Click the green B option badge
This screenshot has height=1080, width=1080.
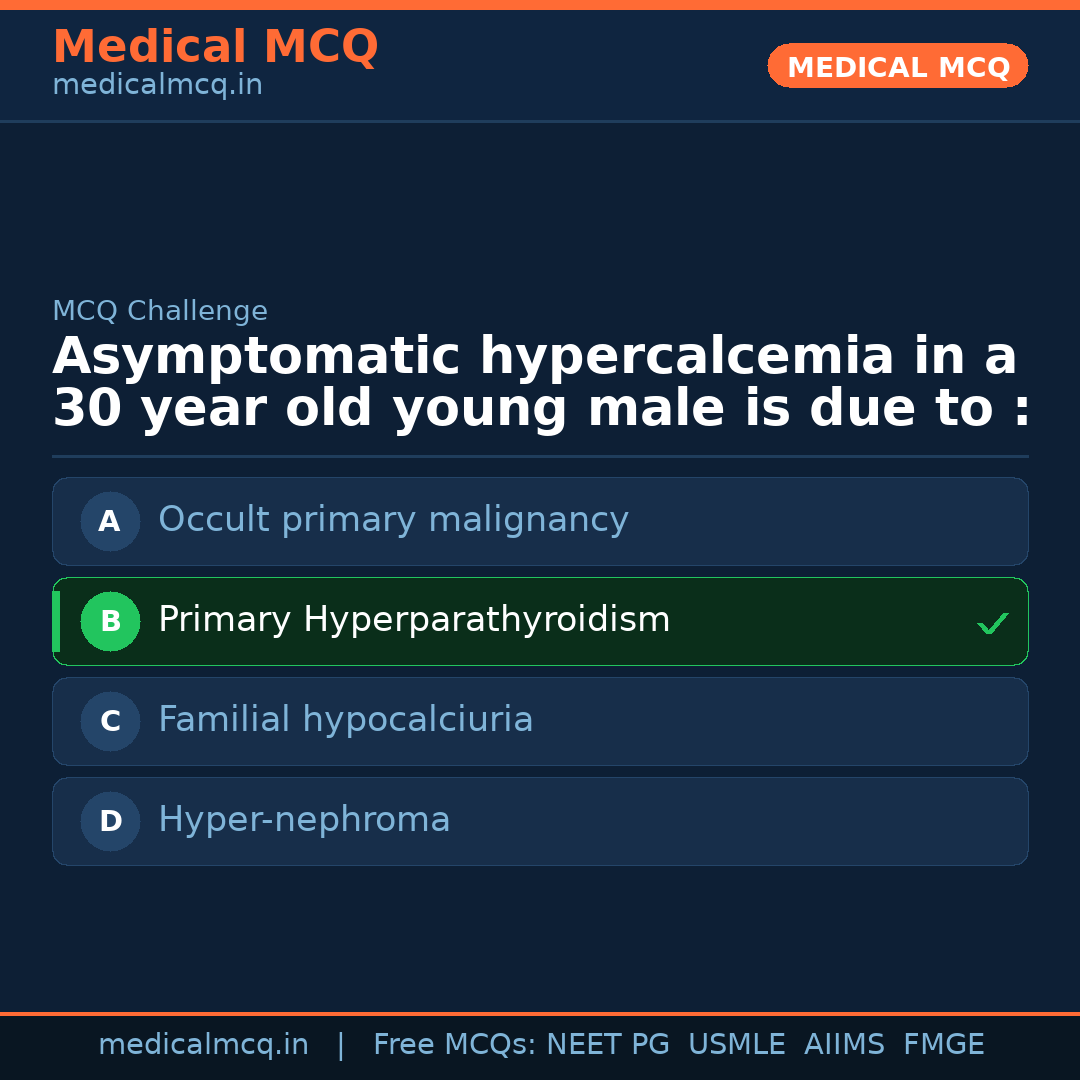[110, 621]
